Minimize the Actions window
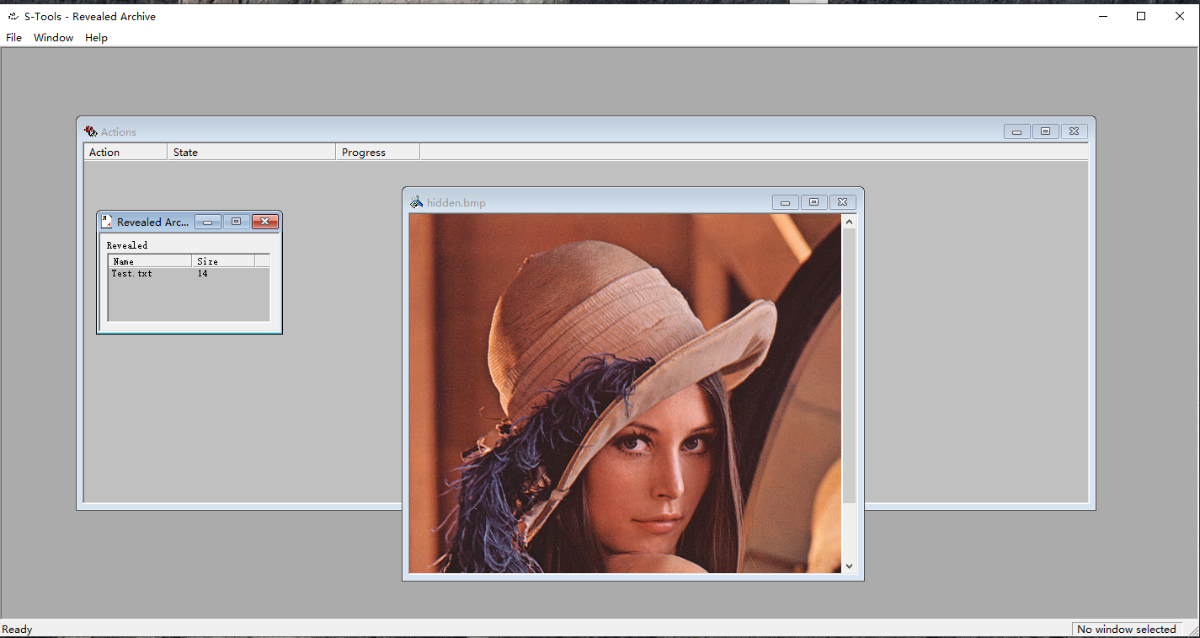1200x638 pixels. pyautogui.click(x=1017, y=131)
